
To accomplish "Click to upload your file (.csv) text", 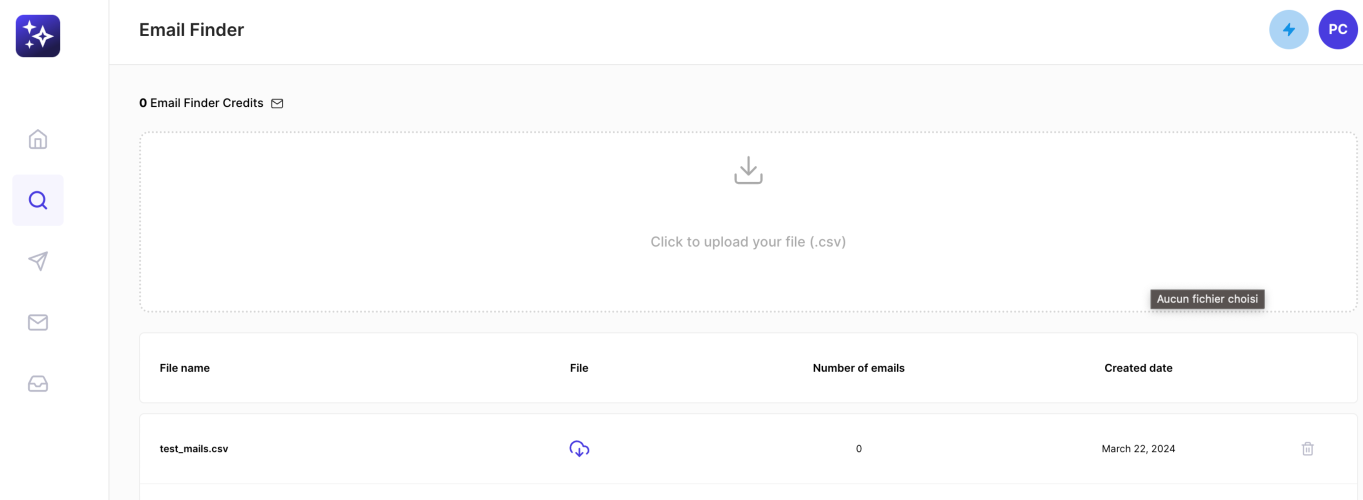I will (x=748, y=242).
